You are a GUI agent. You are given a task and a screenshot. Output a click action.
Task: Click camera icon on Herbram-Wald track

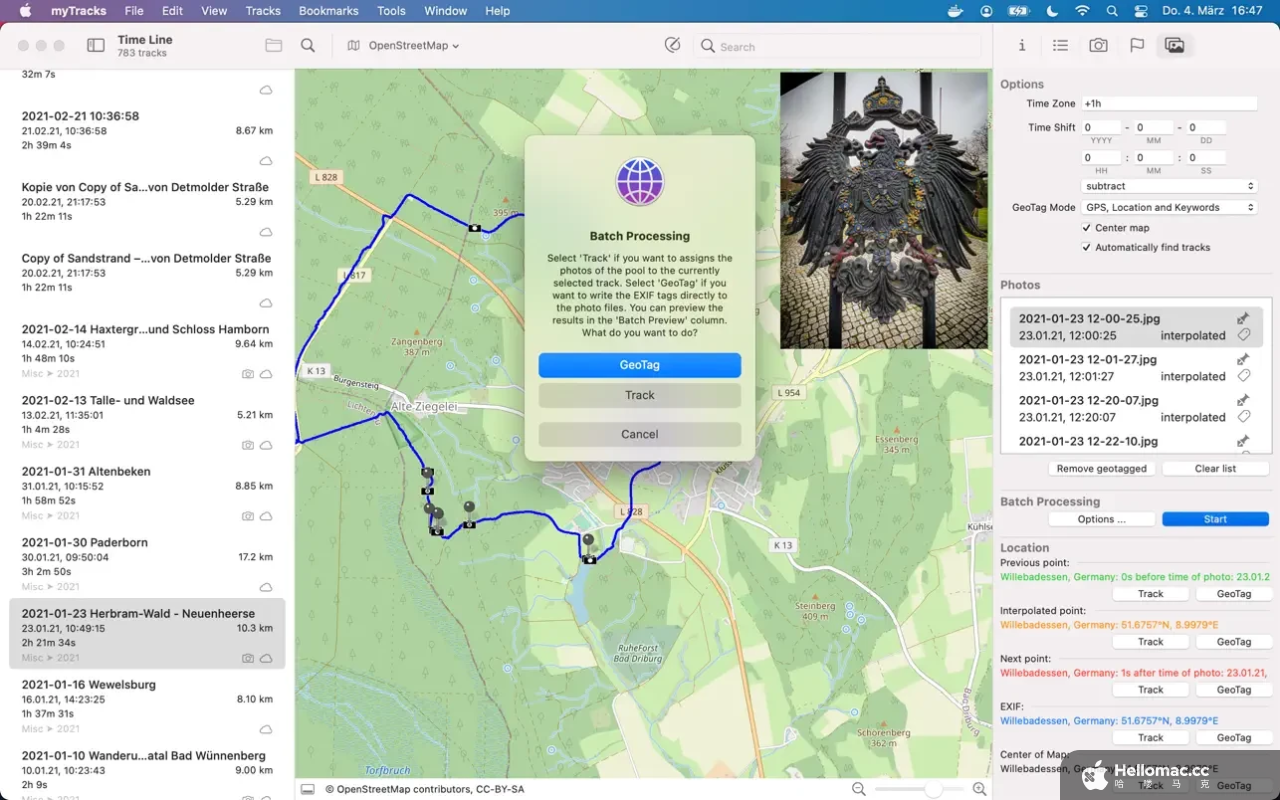point(247,658)
